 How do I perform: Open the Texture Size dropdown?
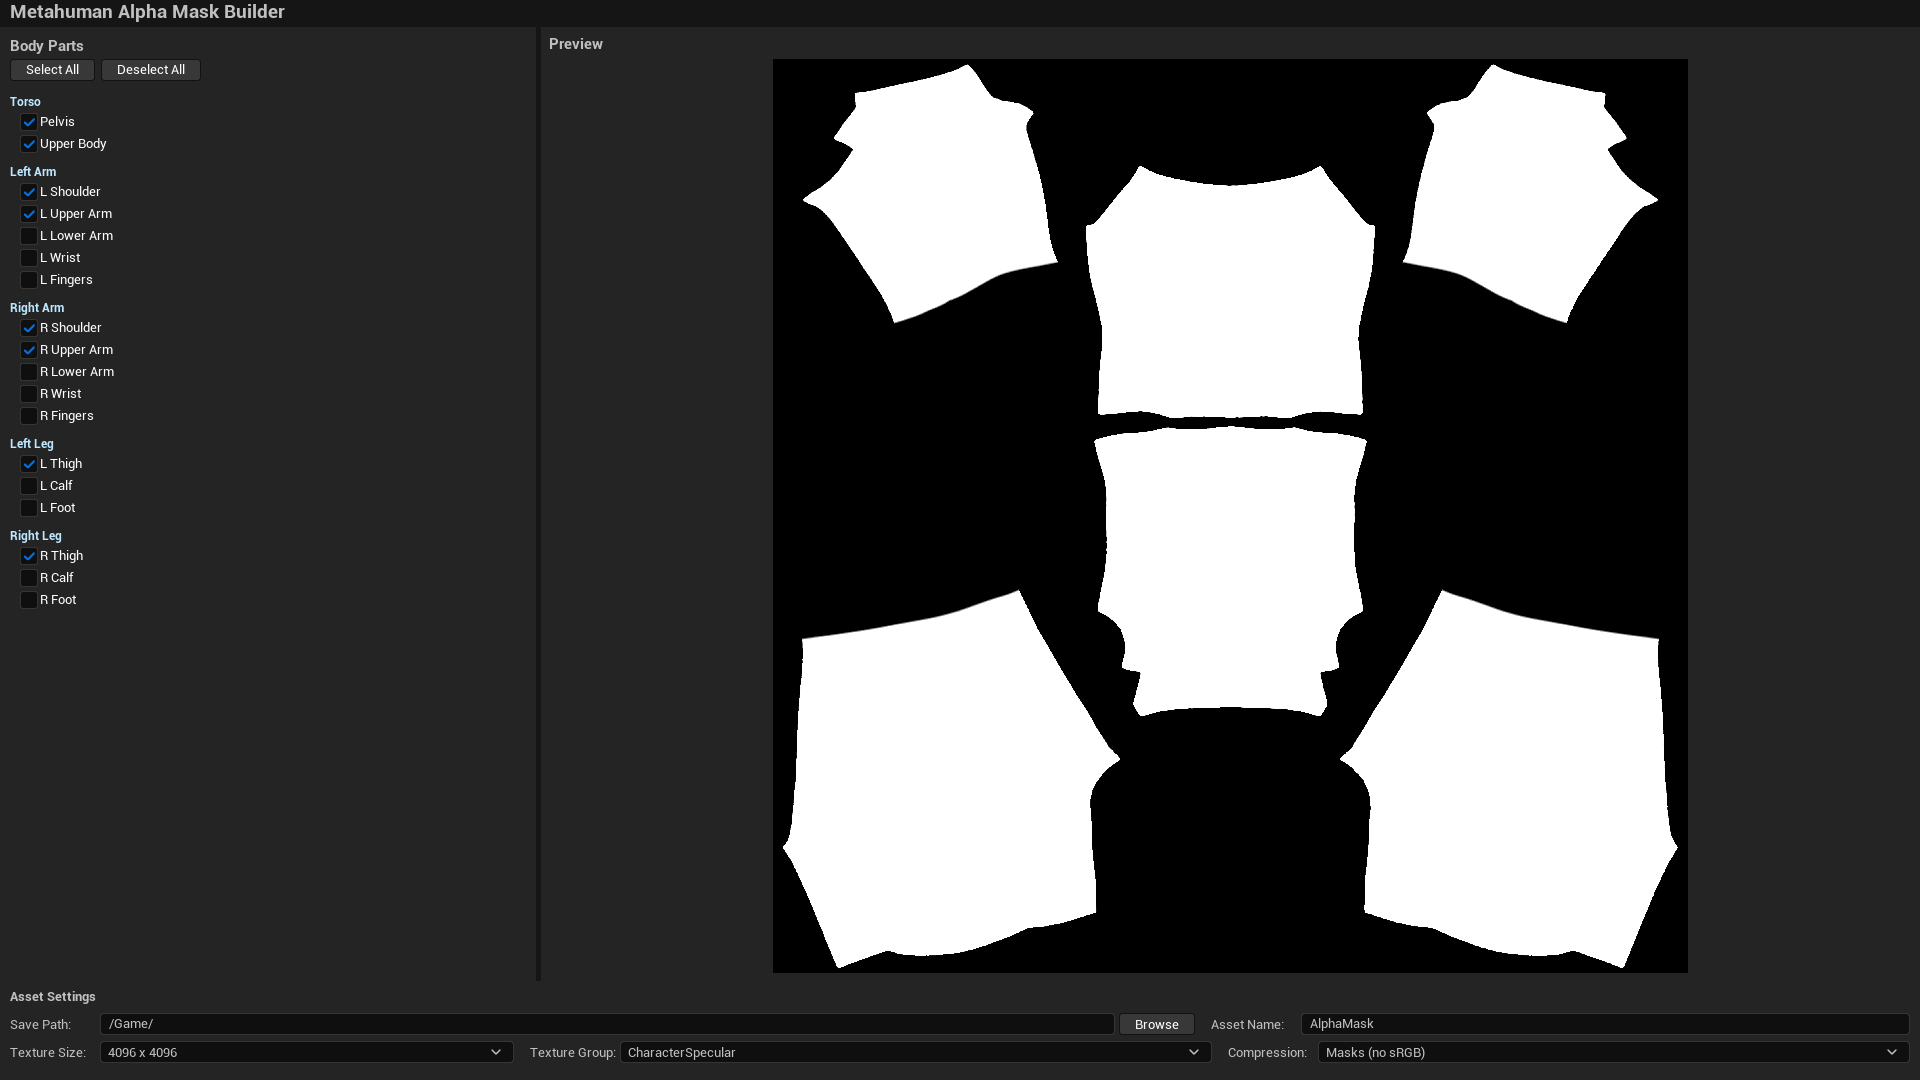(x=306, y=1052)
